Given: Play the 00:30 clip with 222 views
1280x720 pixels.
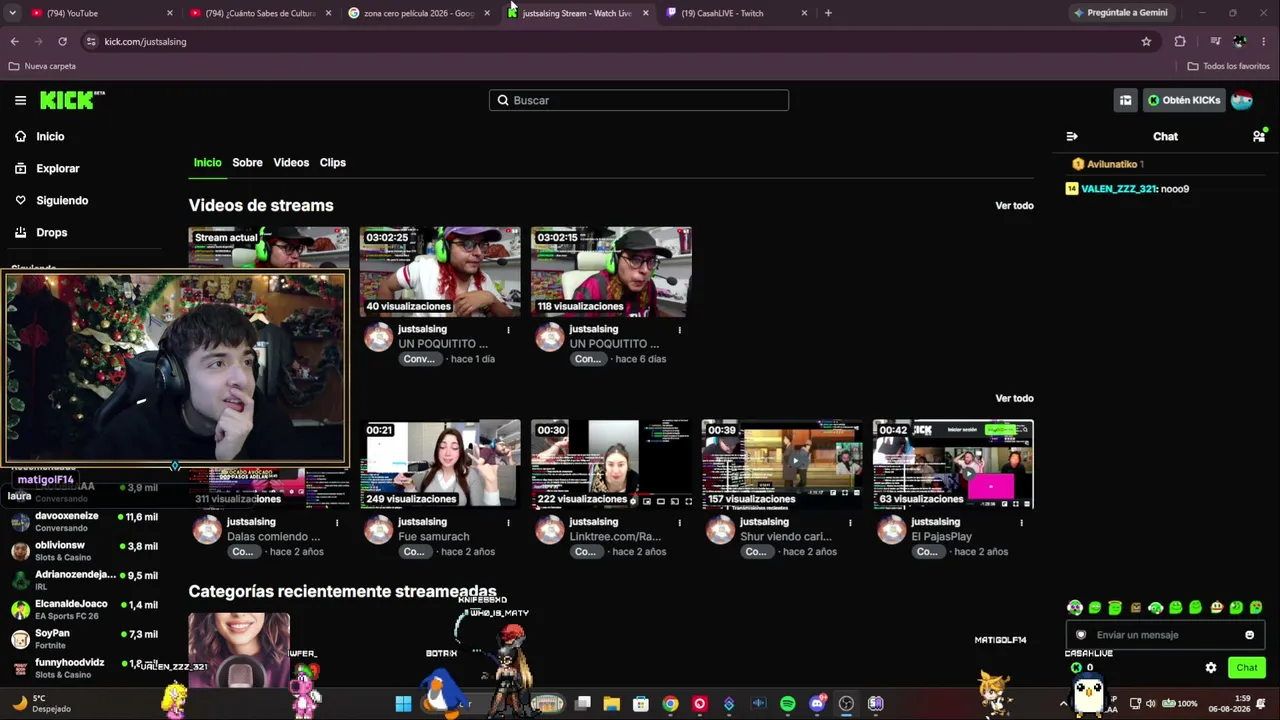Looking at the screenshot, I should click(x=611, y=465).
